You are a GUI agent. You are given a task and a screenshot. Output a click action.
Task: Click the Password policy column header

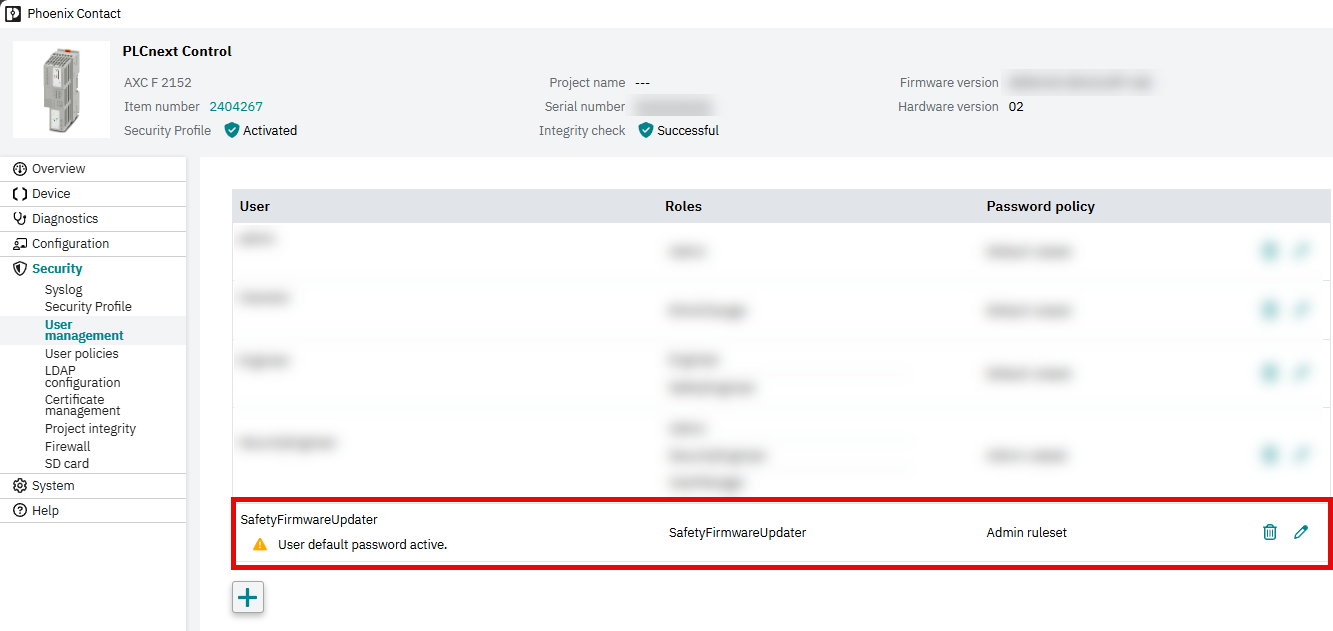click(1041, 206)
